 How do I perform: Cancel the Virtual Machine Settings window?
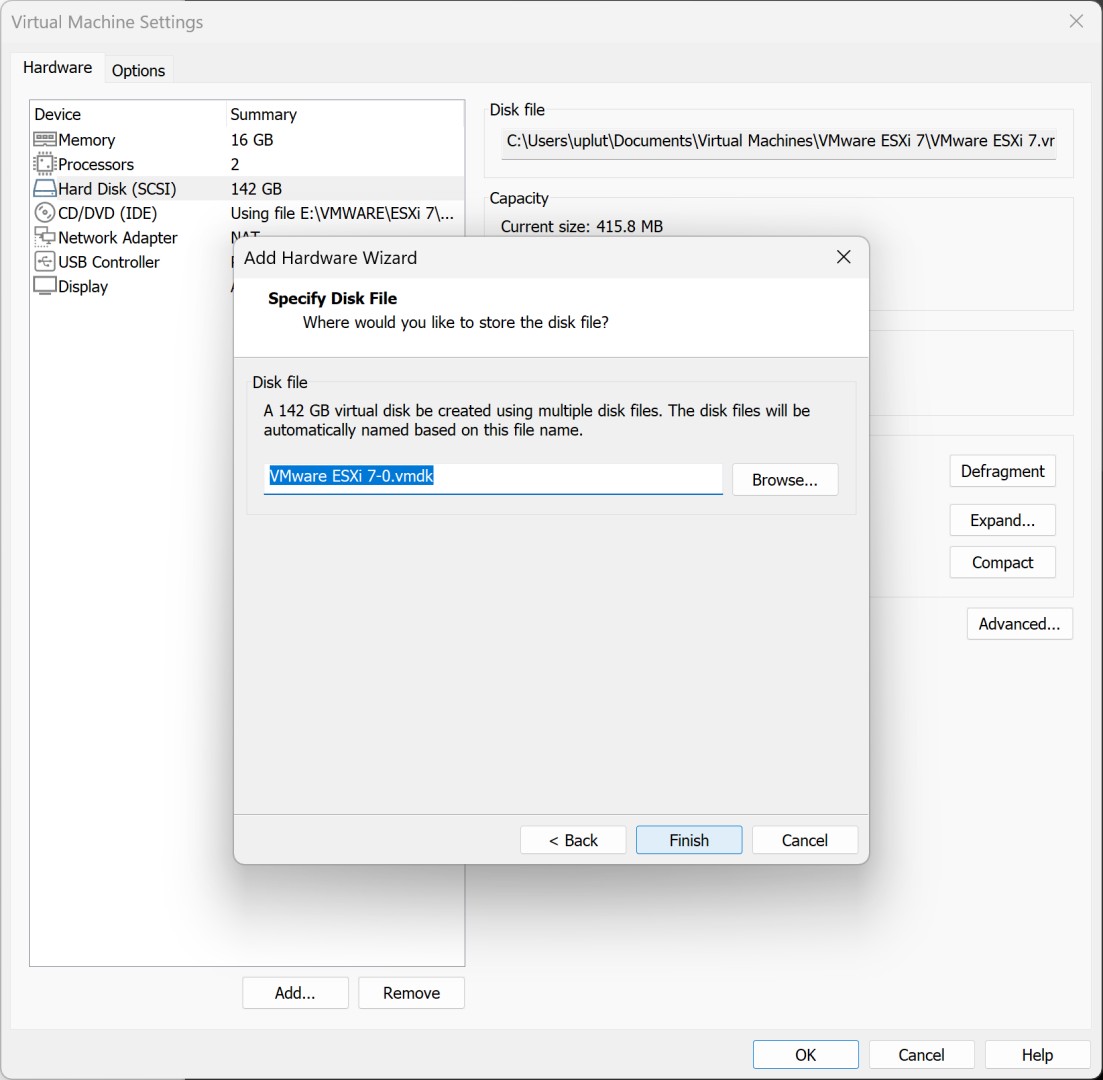click(x=922, y=1055)
